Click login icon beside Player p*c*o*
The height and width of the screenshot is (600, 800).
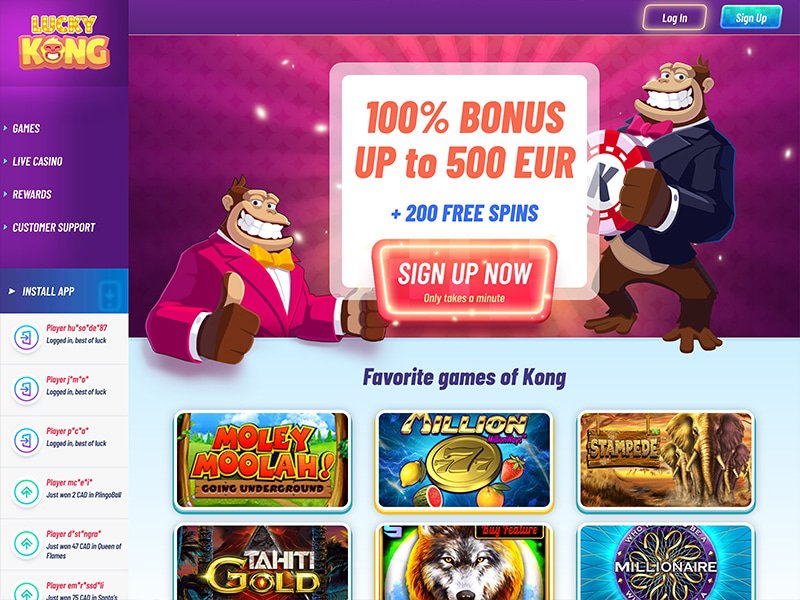pyautogui.click(x=27, y=440)
